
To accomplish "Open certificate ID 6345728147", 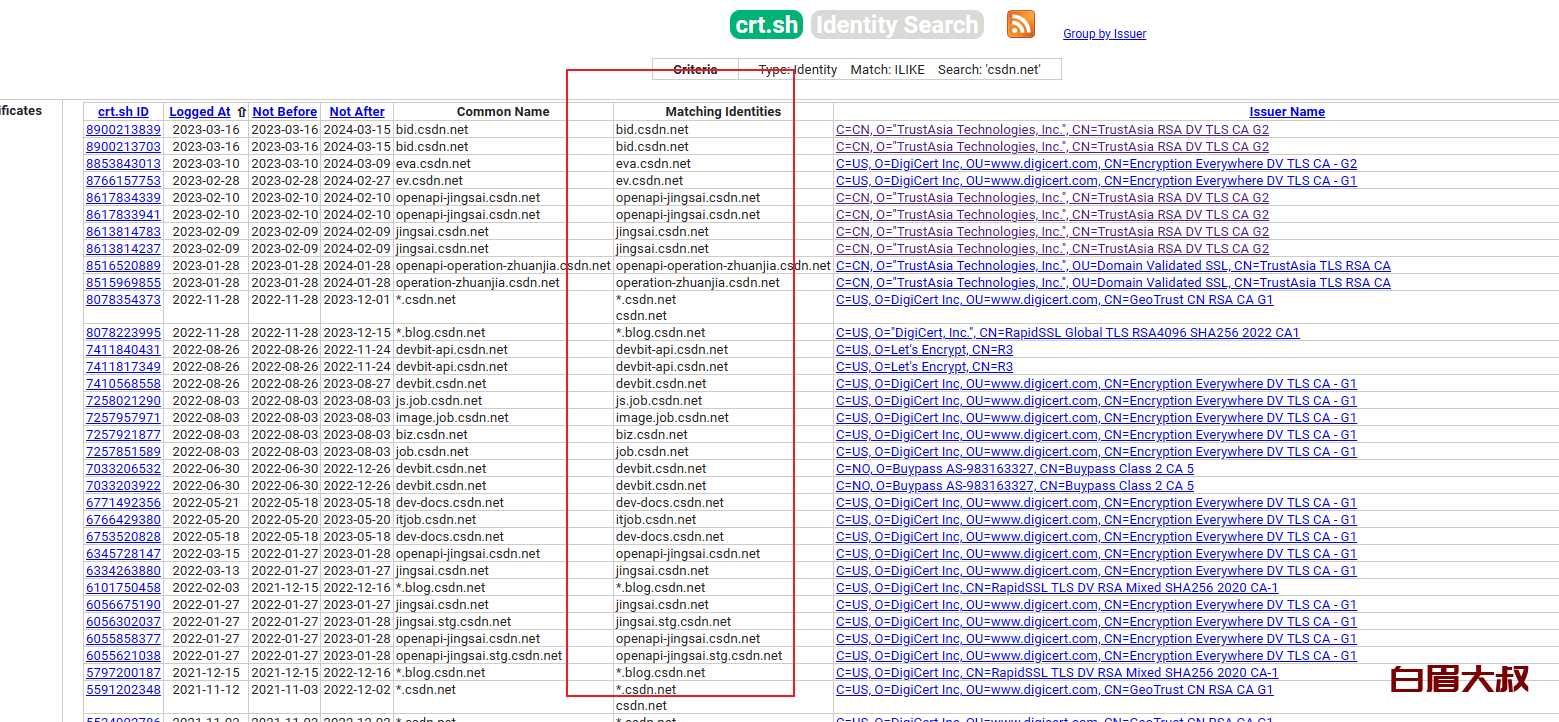I will (123, 554).
